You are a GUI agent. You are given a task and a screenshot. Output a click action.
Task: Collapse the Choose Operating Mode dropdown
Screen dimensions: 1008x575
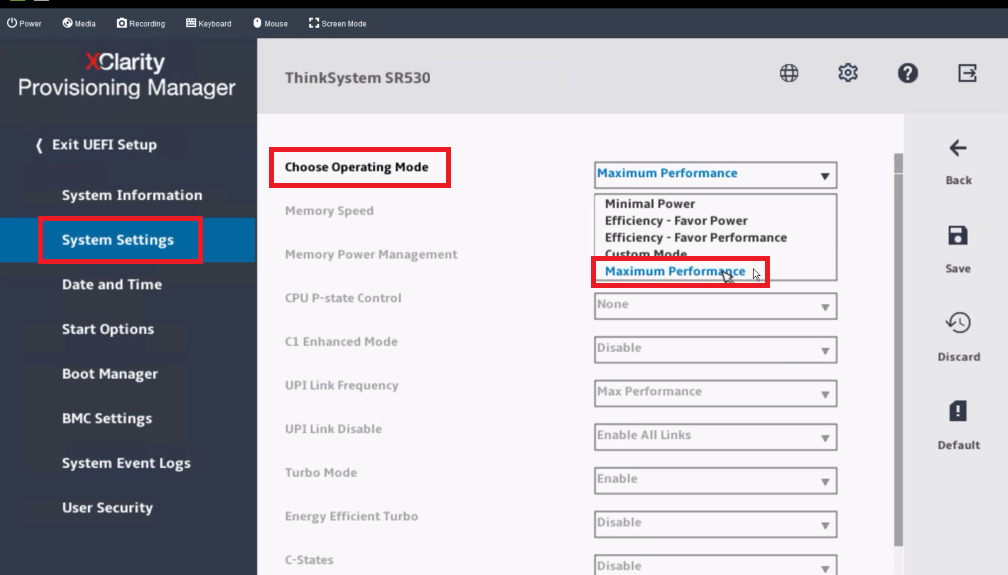716,175
